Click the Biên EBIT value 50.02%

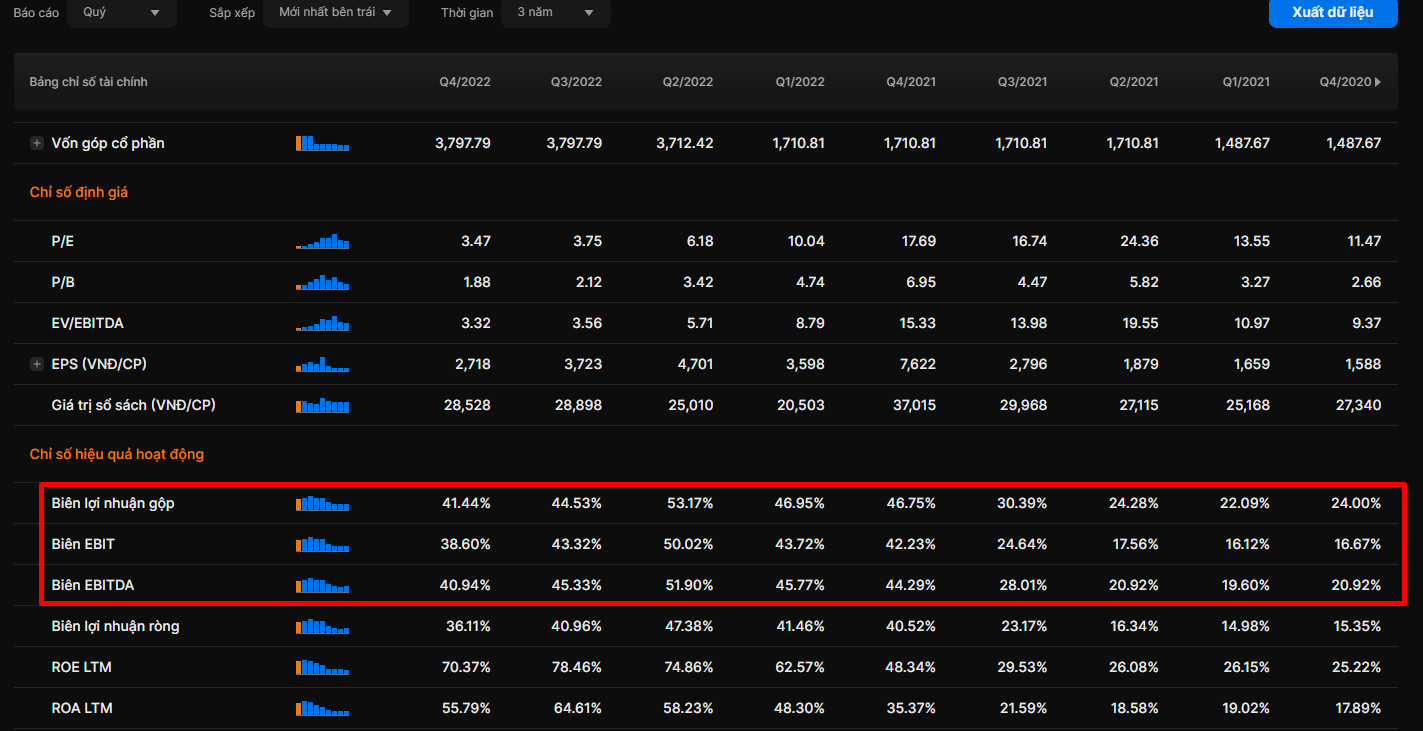click(x=690, y=544)
